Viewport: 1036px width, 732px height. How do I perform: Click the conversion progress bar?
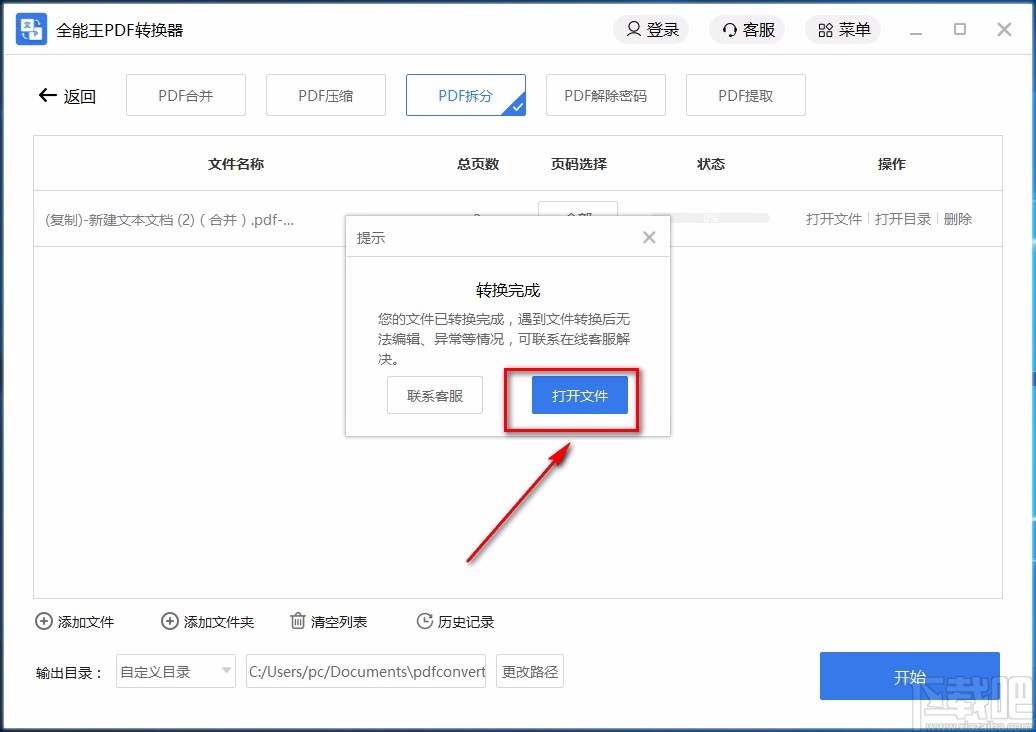pos(720,217)
